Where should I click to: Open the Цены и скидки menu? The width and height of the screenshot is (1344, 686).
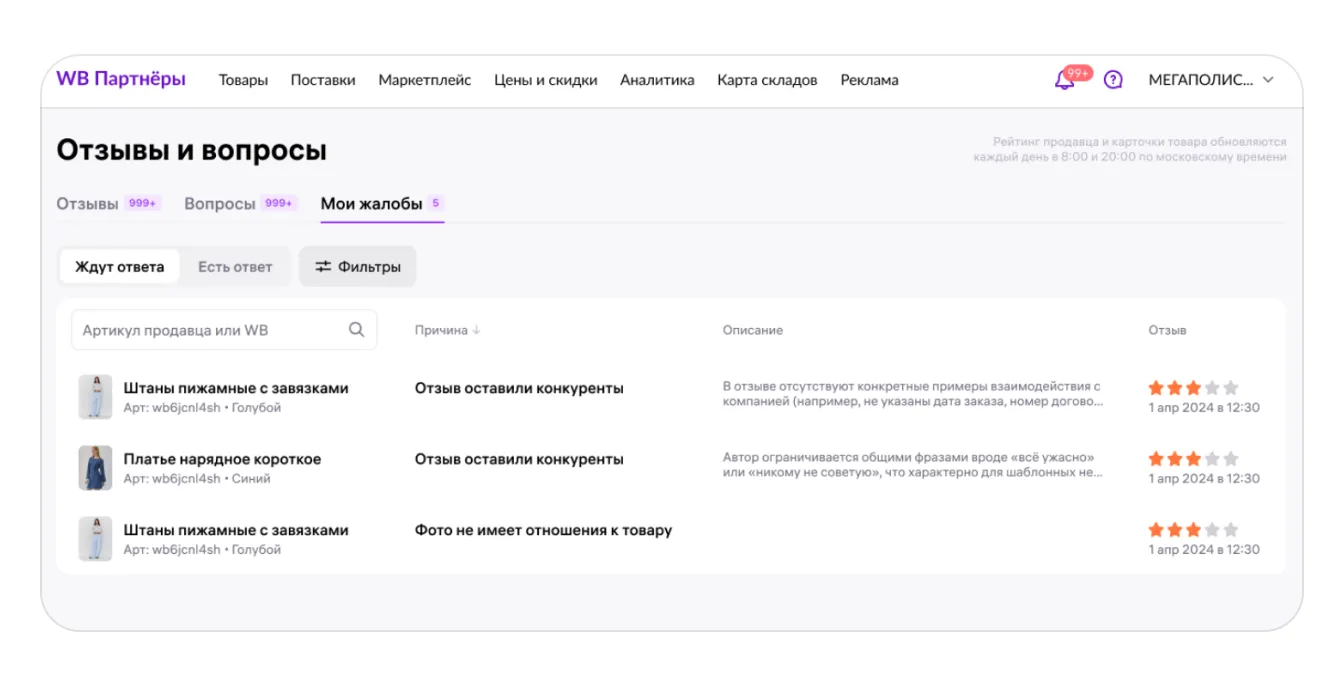tap(545, 80)
